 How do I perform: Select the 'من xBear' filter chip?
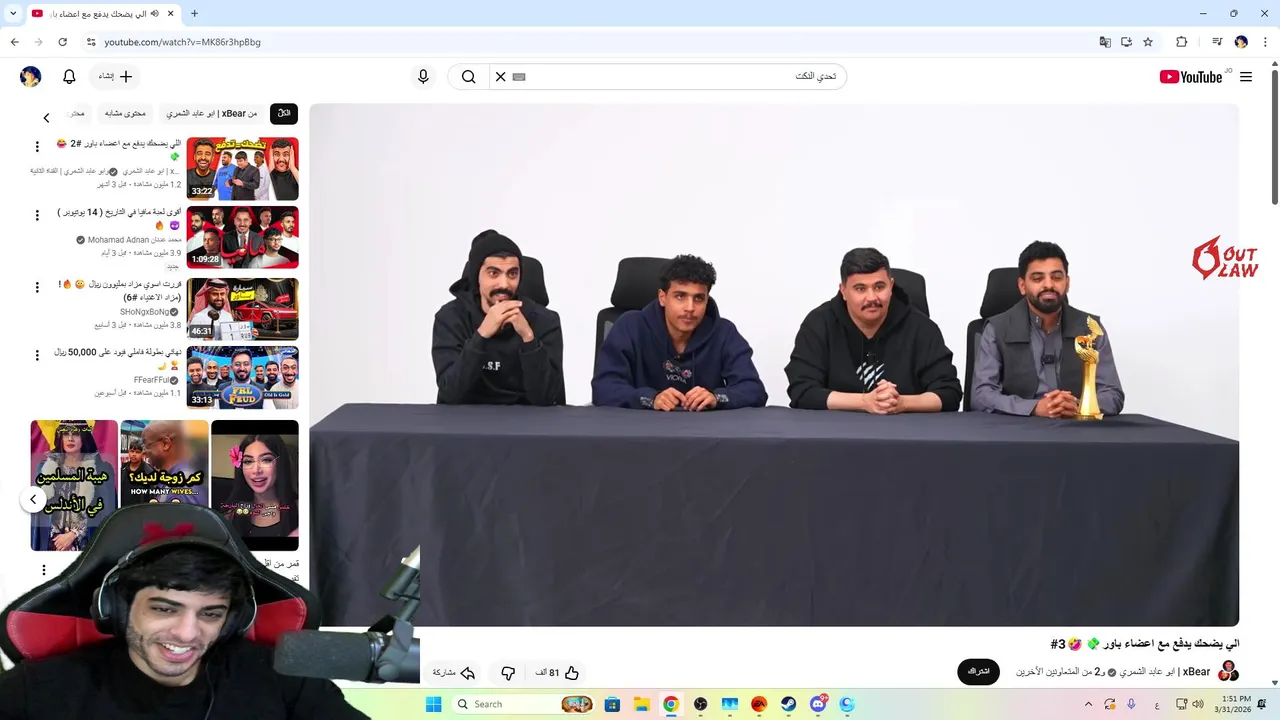click(x=212, y=114)
